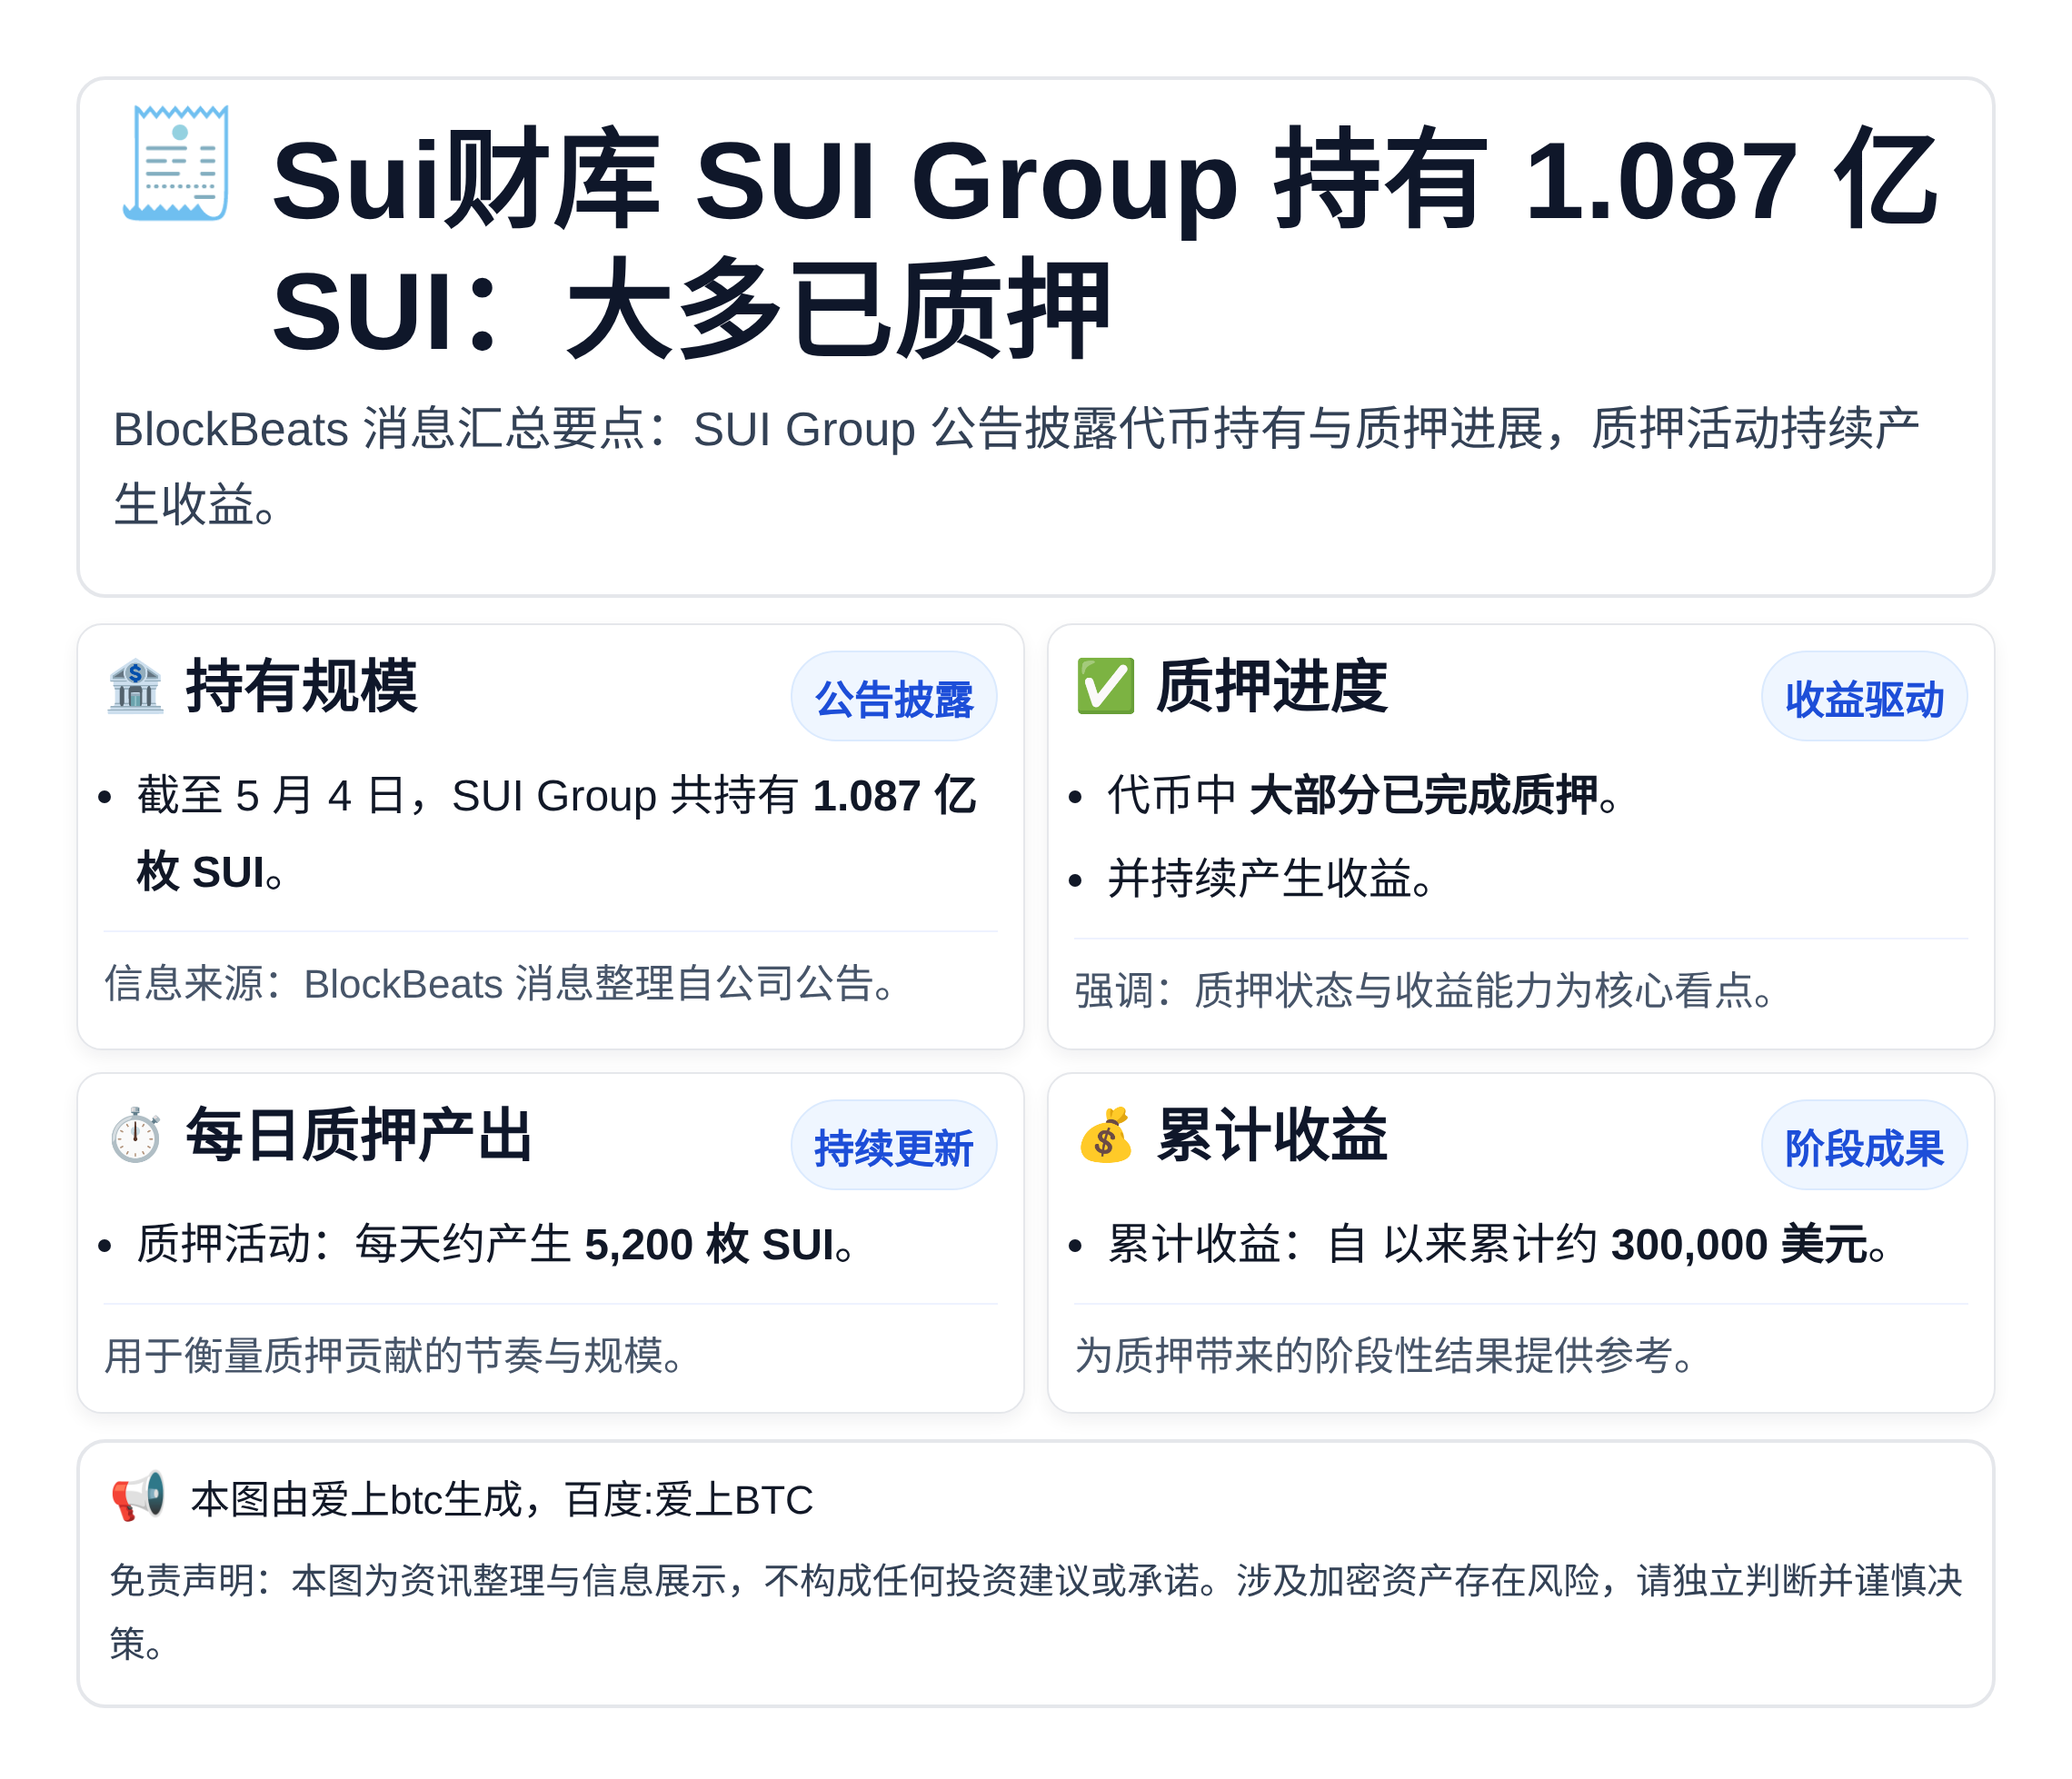Select the 阶段成果 tag

click(x=1864, y=1146)
